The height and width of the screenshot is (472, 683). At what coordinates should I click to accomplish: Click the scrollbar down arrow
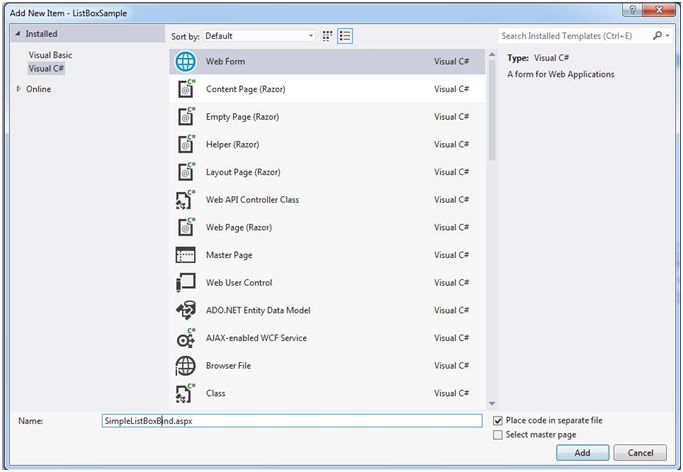(492, 404)
